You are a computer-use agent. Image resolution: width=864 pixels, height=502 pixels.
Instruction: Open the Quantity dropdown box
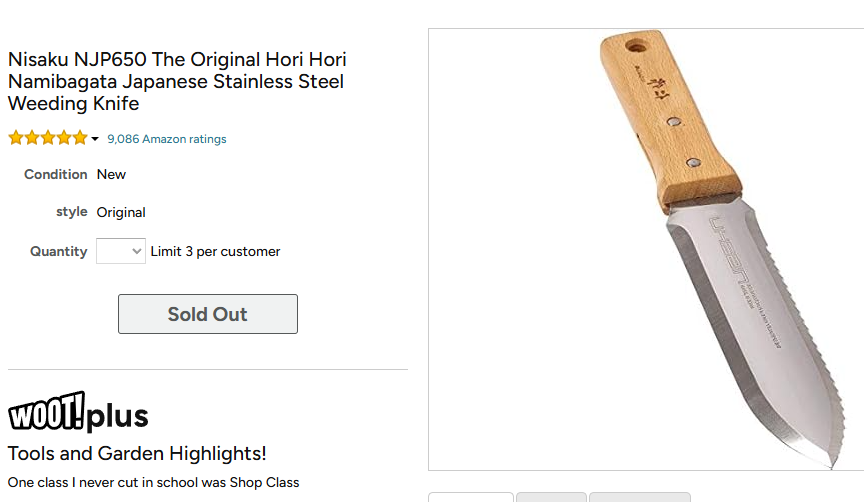point(121,251)
